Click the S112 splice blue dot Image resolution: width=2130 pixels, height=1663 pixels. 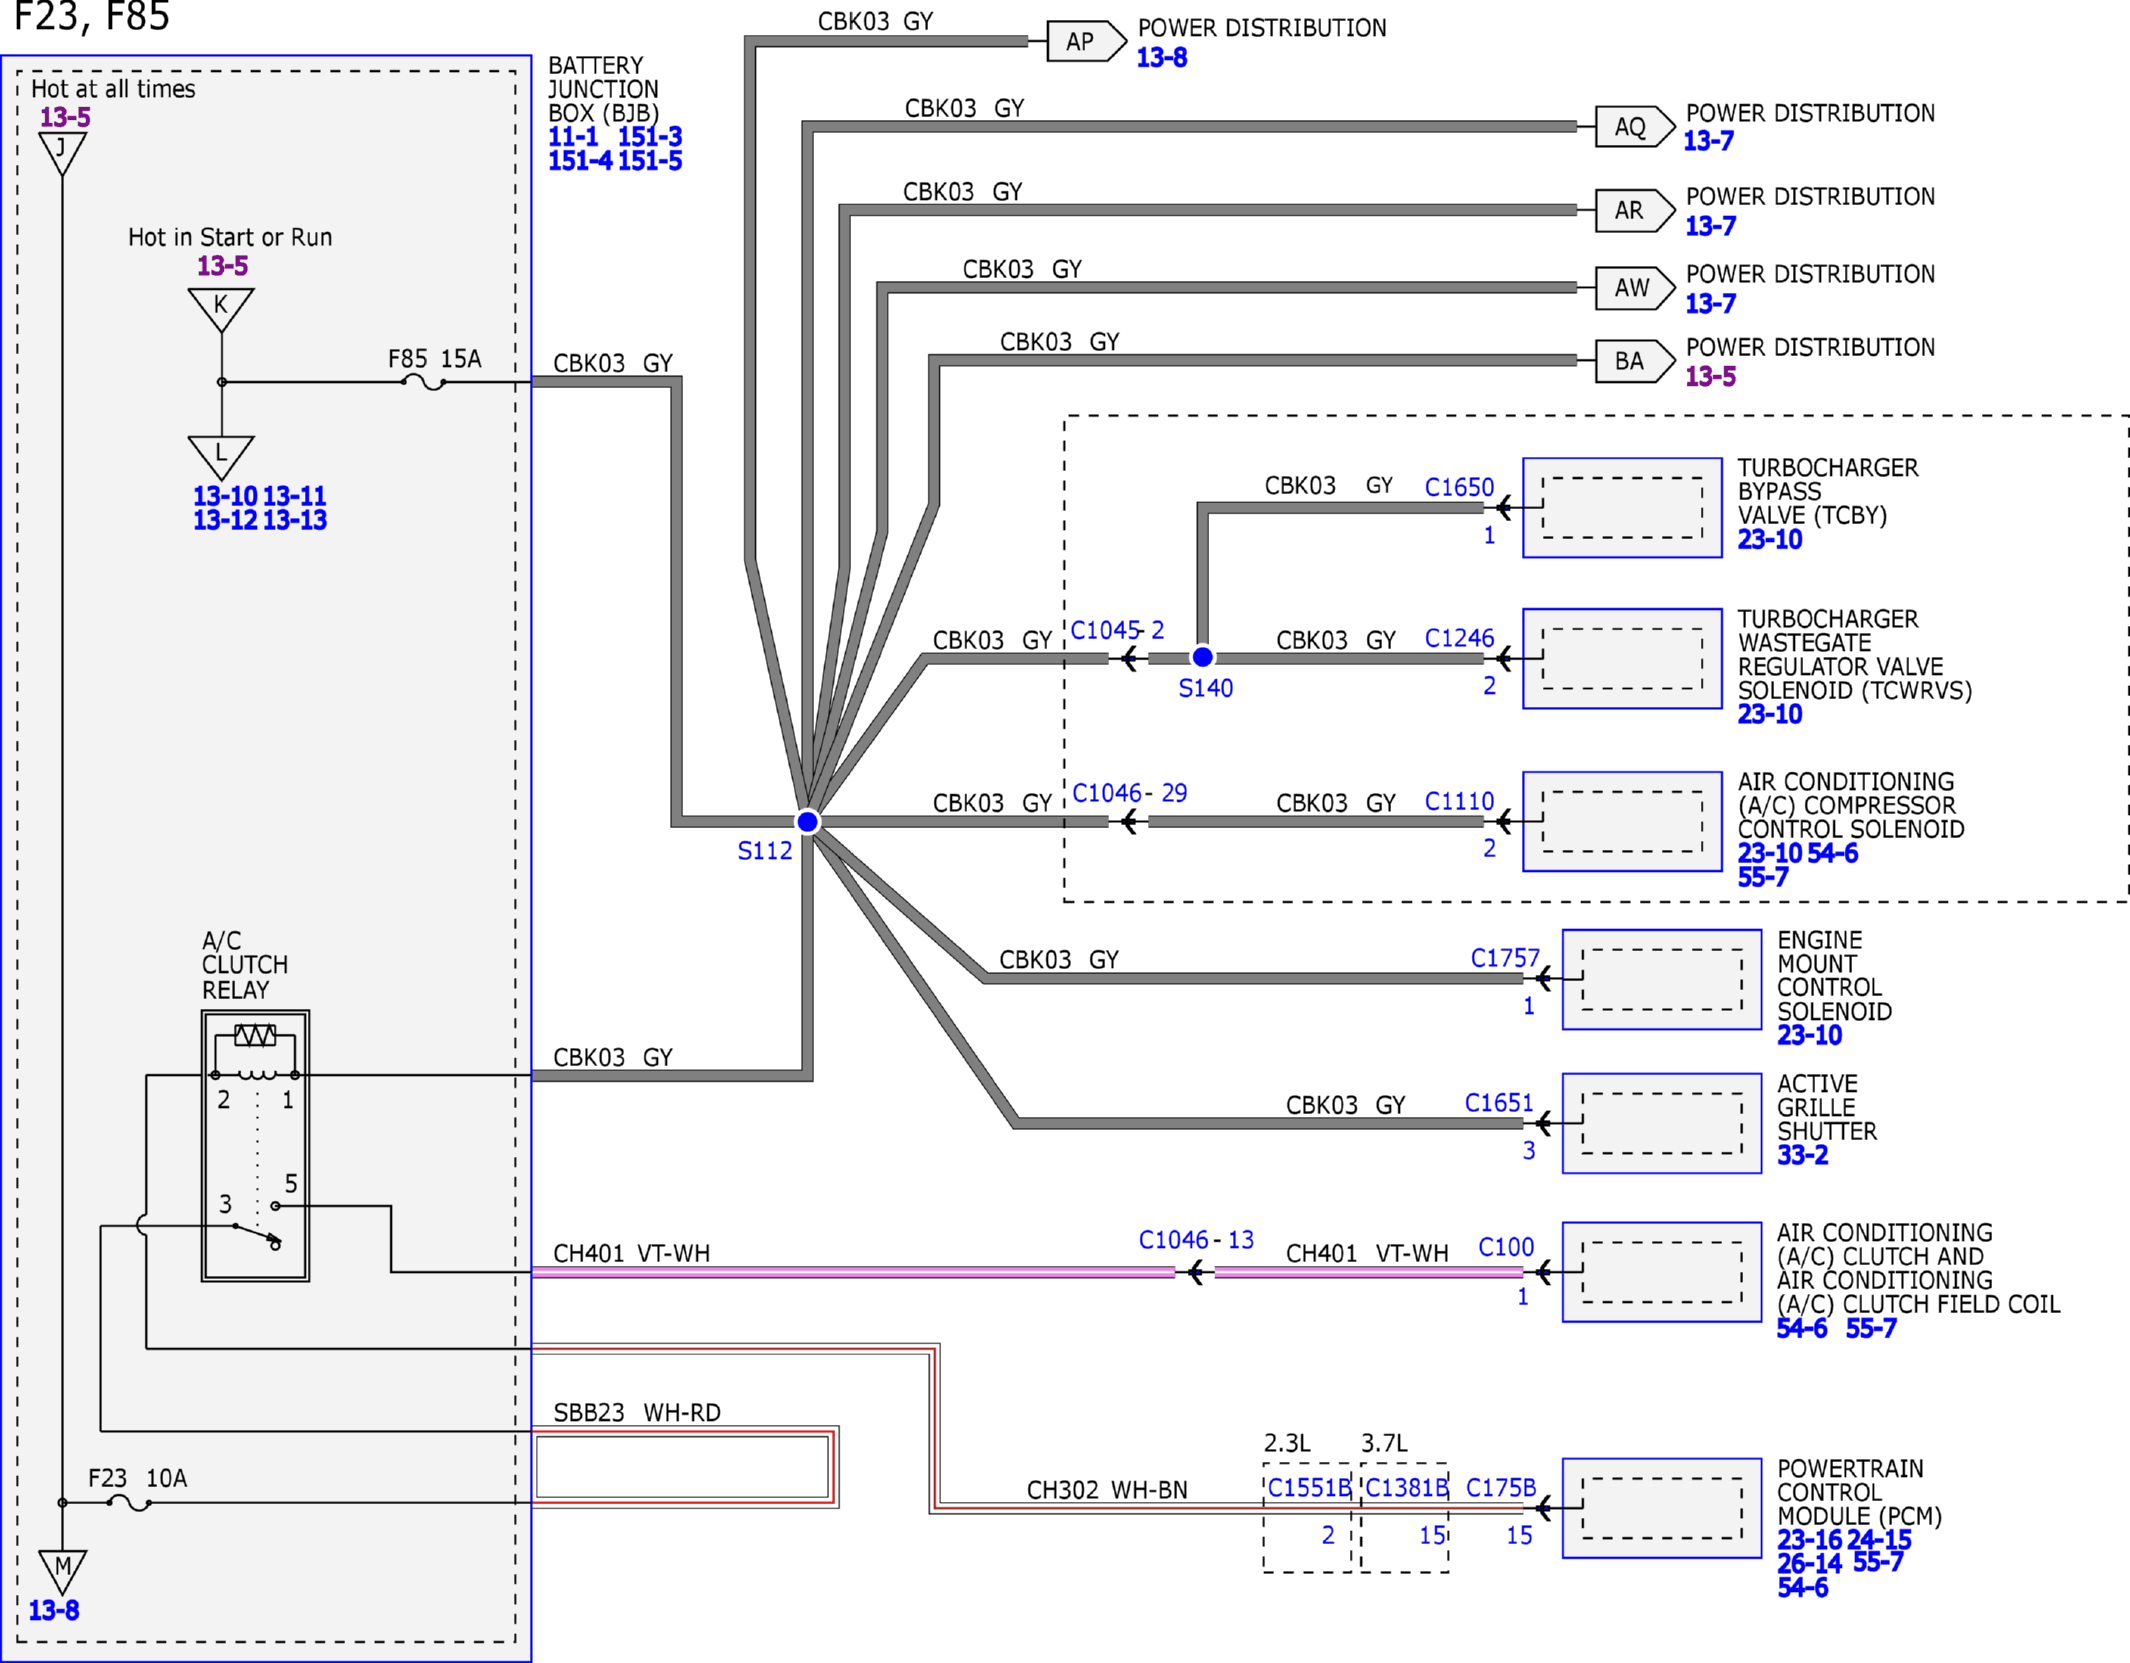808,822
